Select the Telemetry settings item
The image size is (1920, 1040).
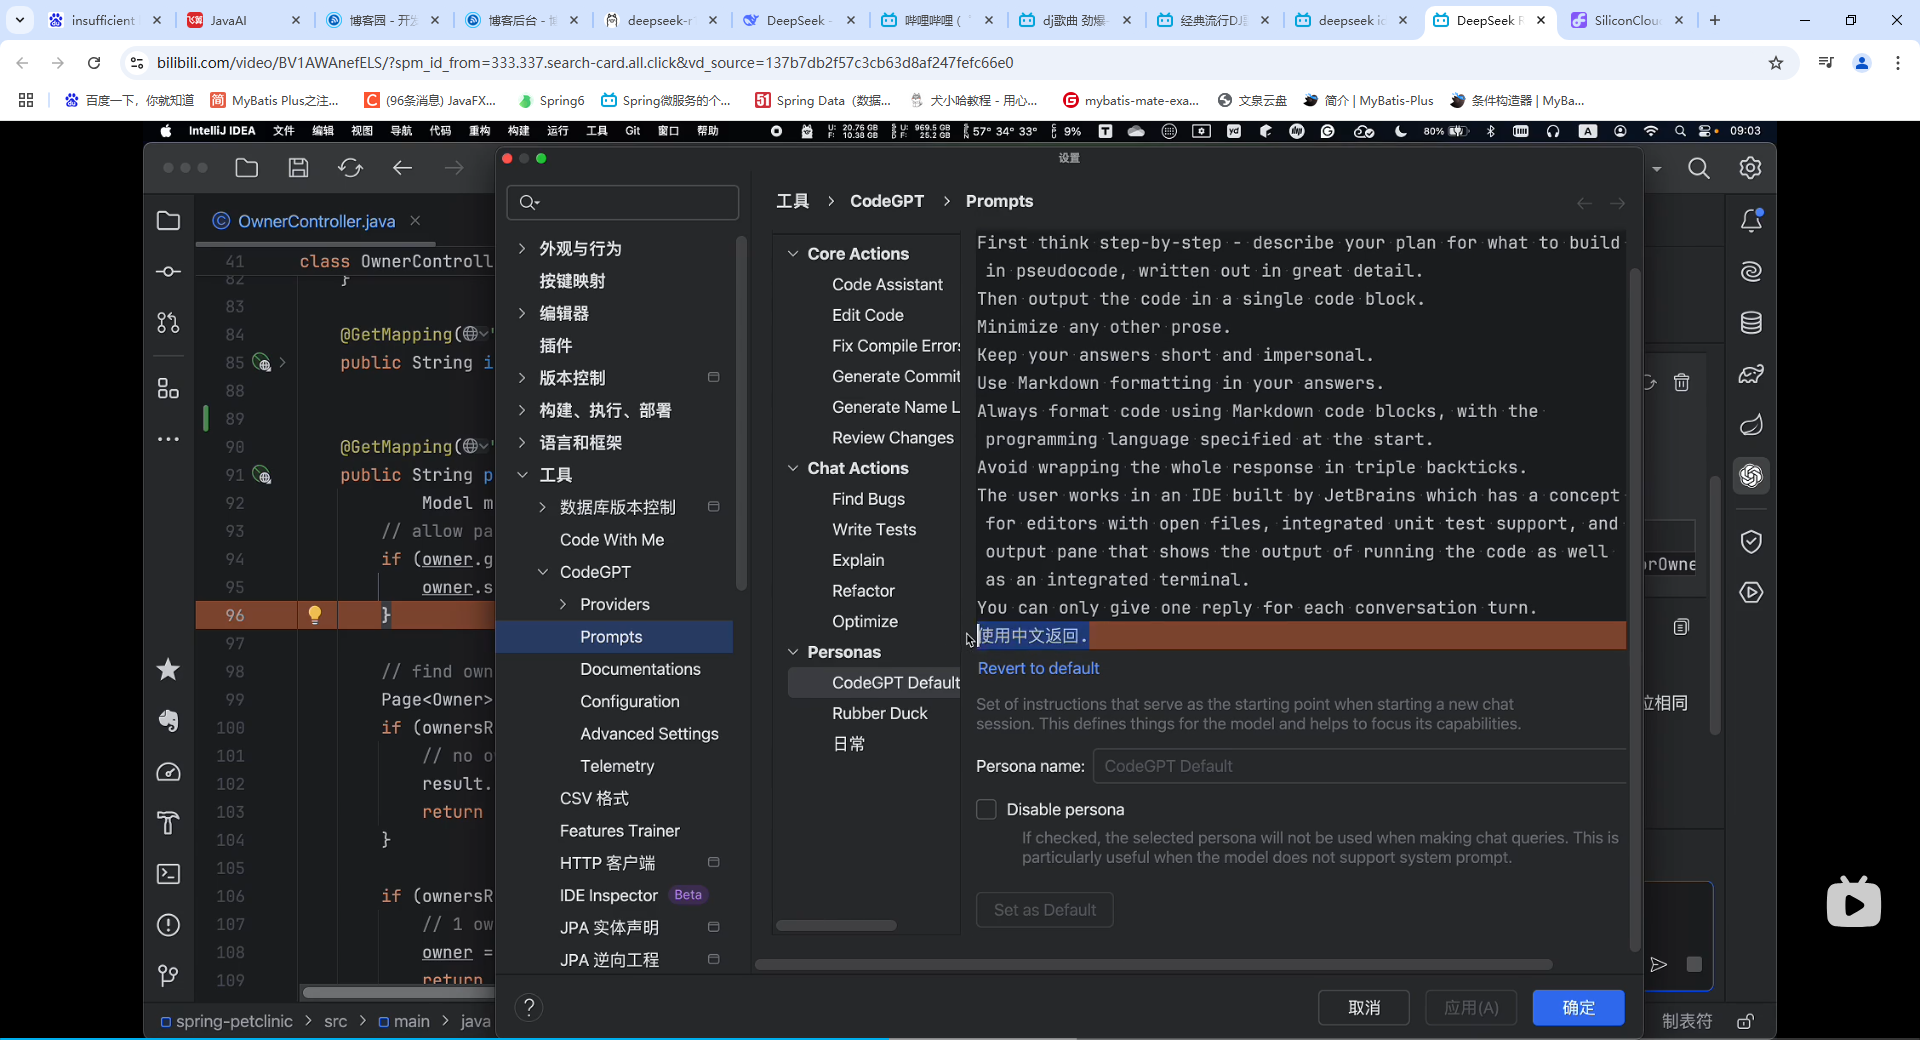click(x=617, y=766)
